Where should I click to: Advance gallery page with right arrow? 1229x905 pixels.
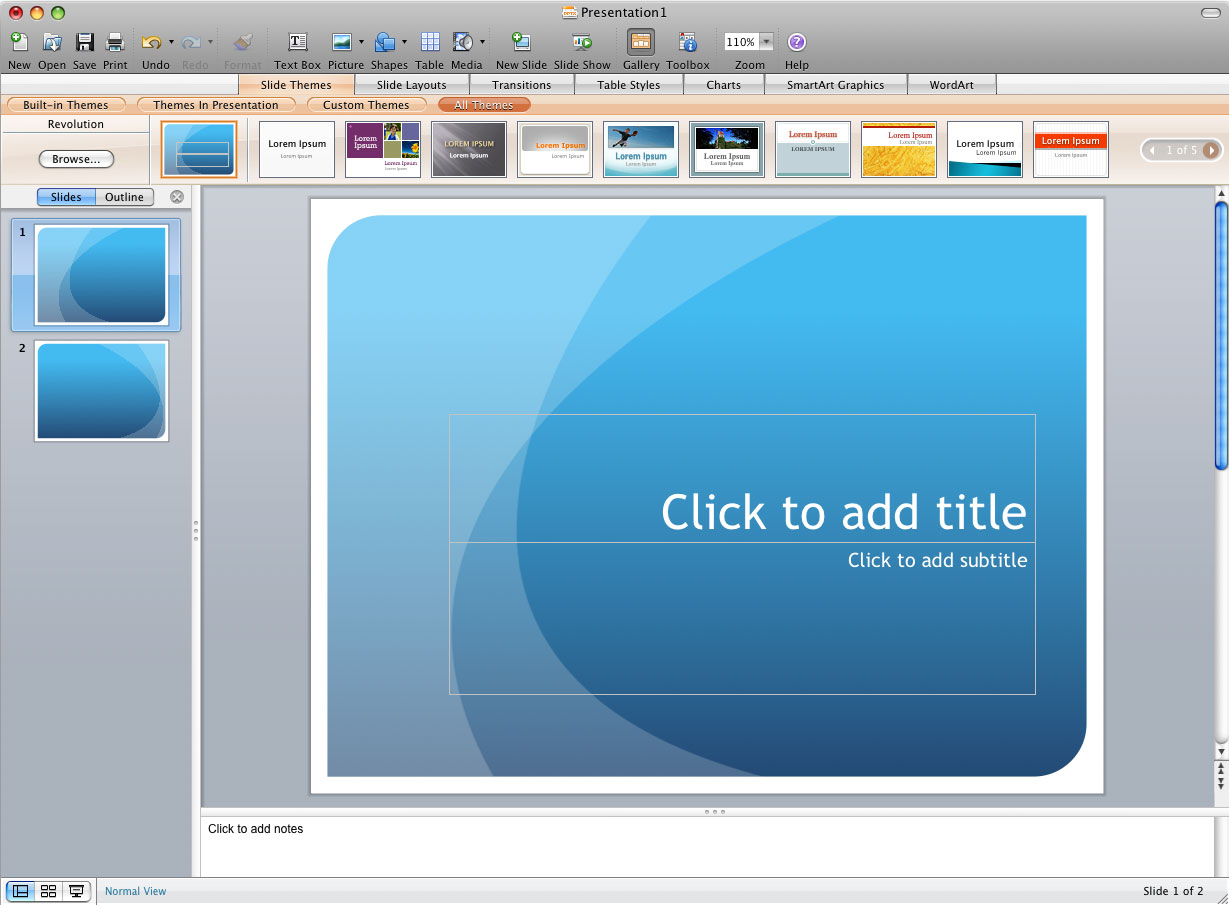click(1211, 149)
